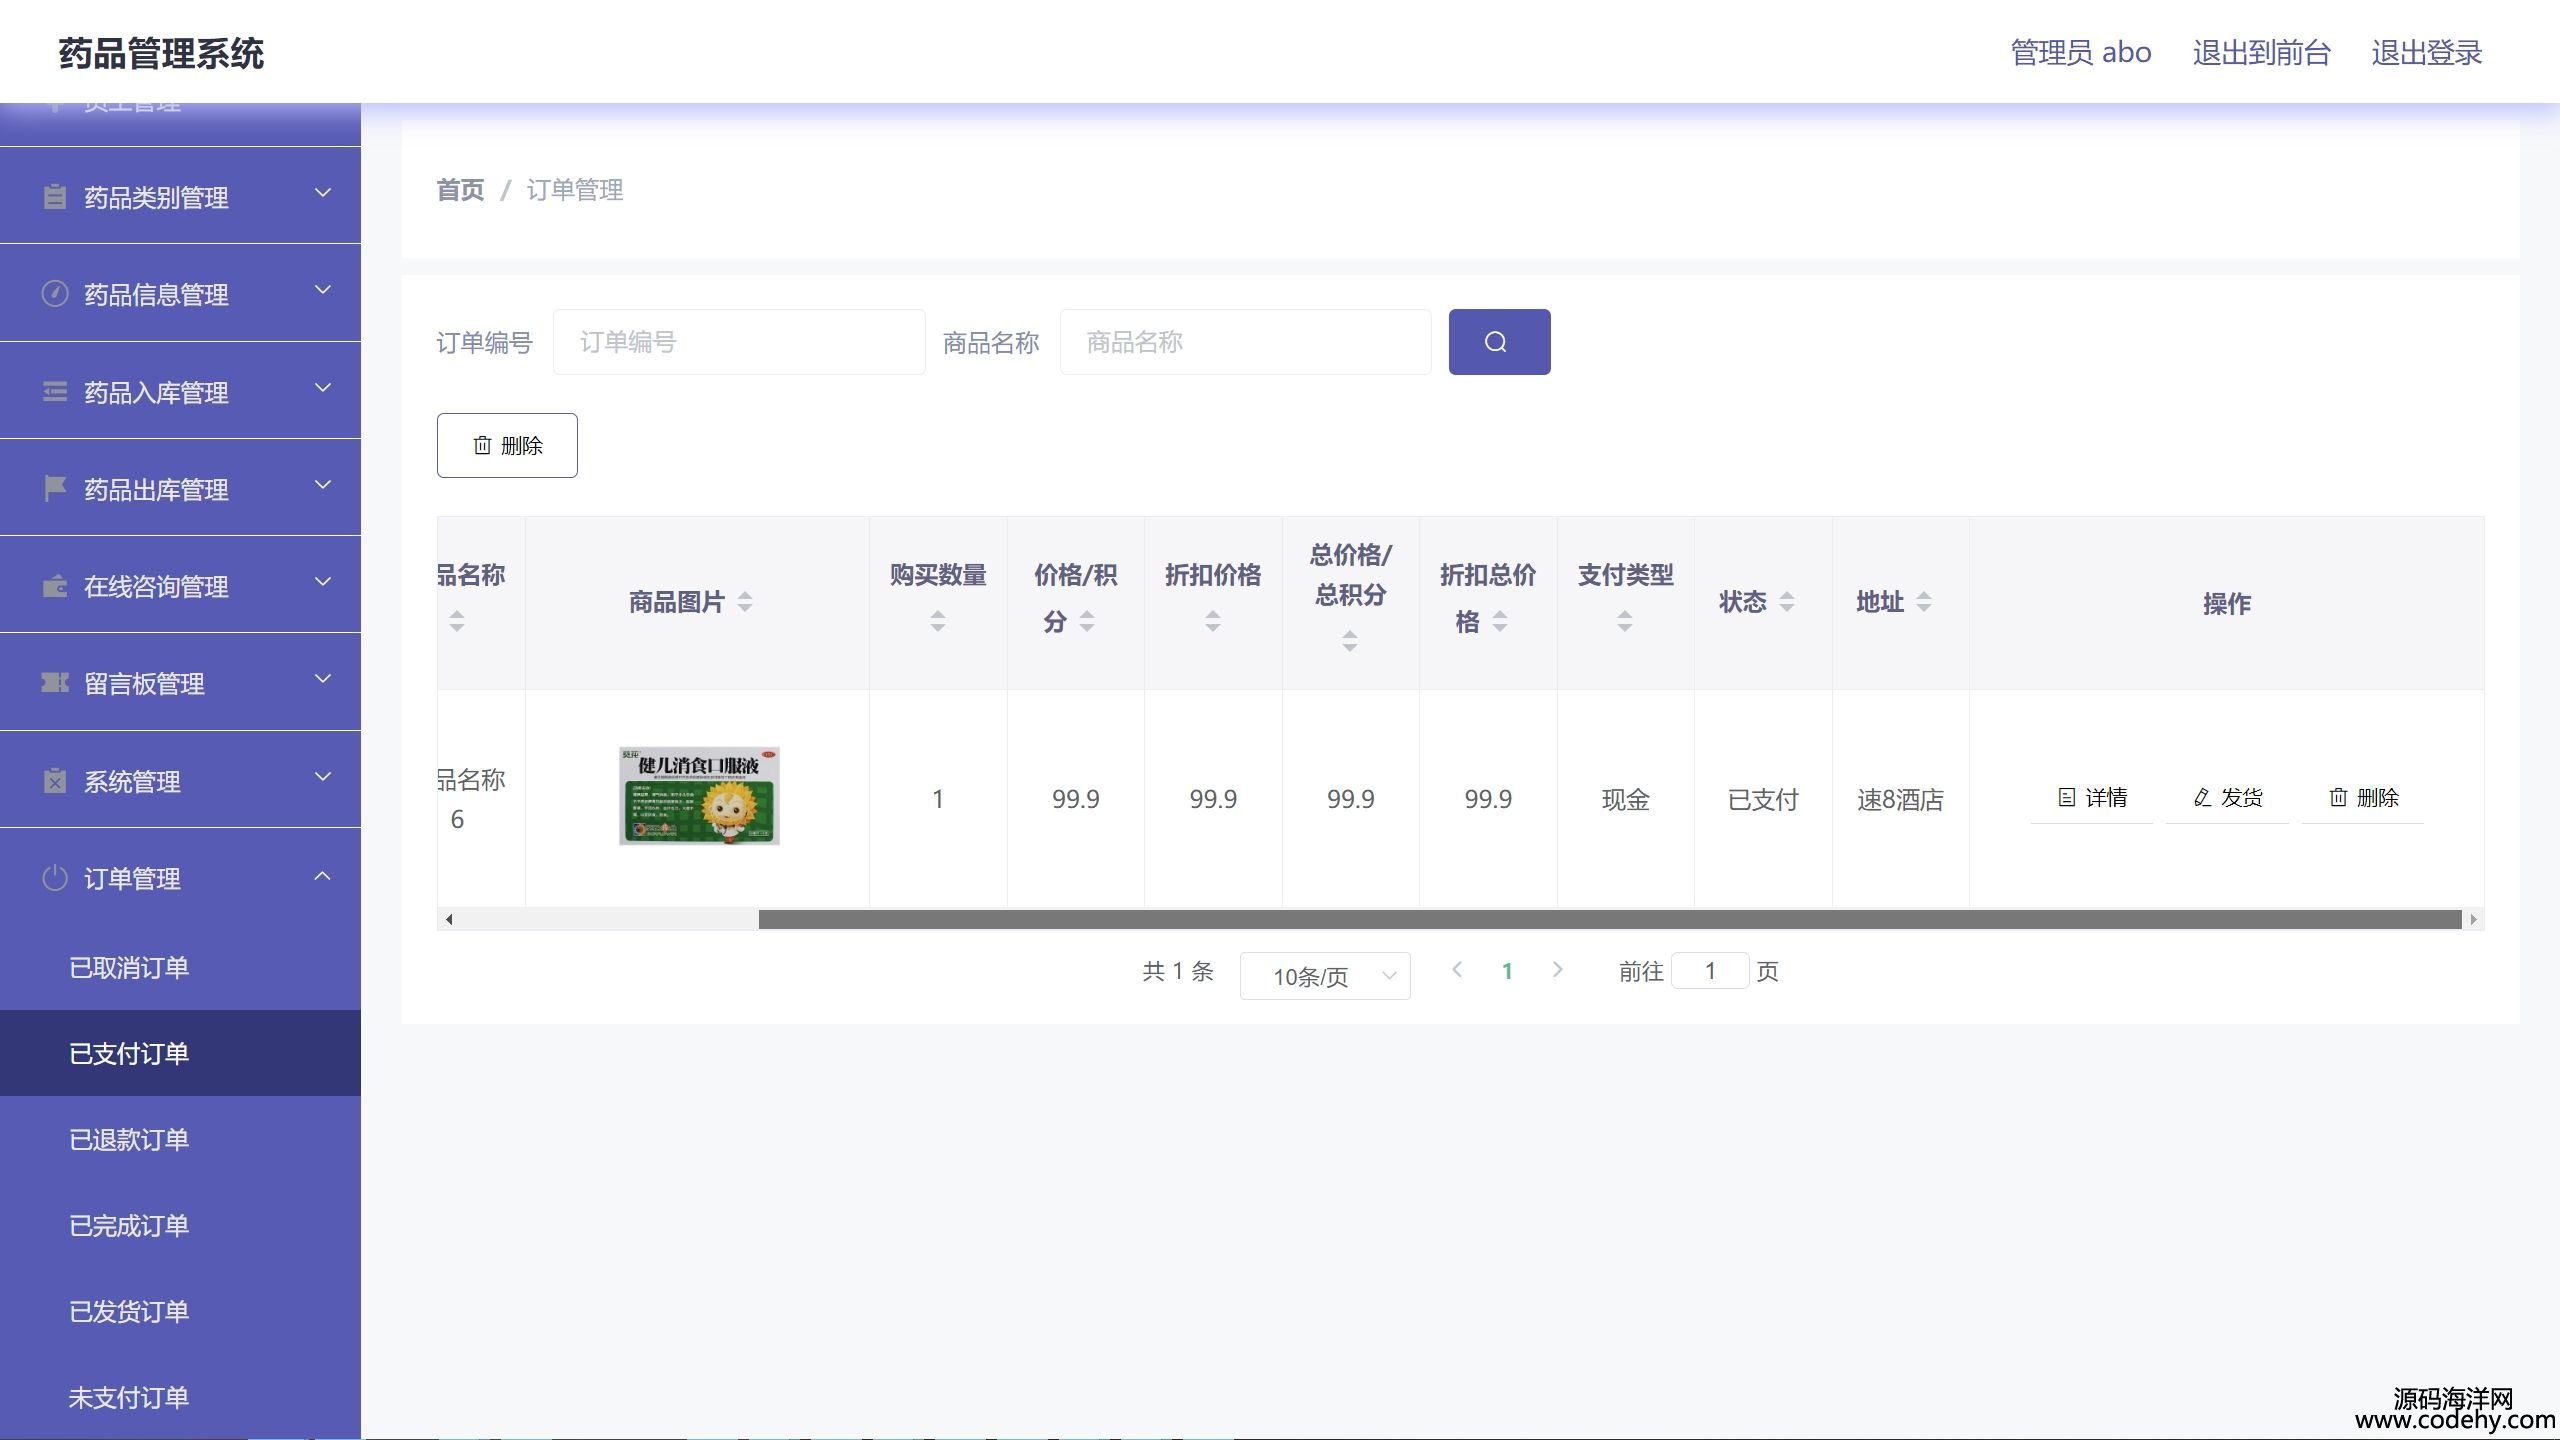
Task: Sort by 折扣总价格 column arrows
Action: (1500, 621)
